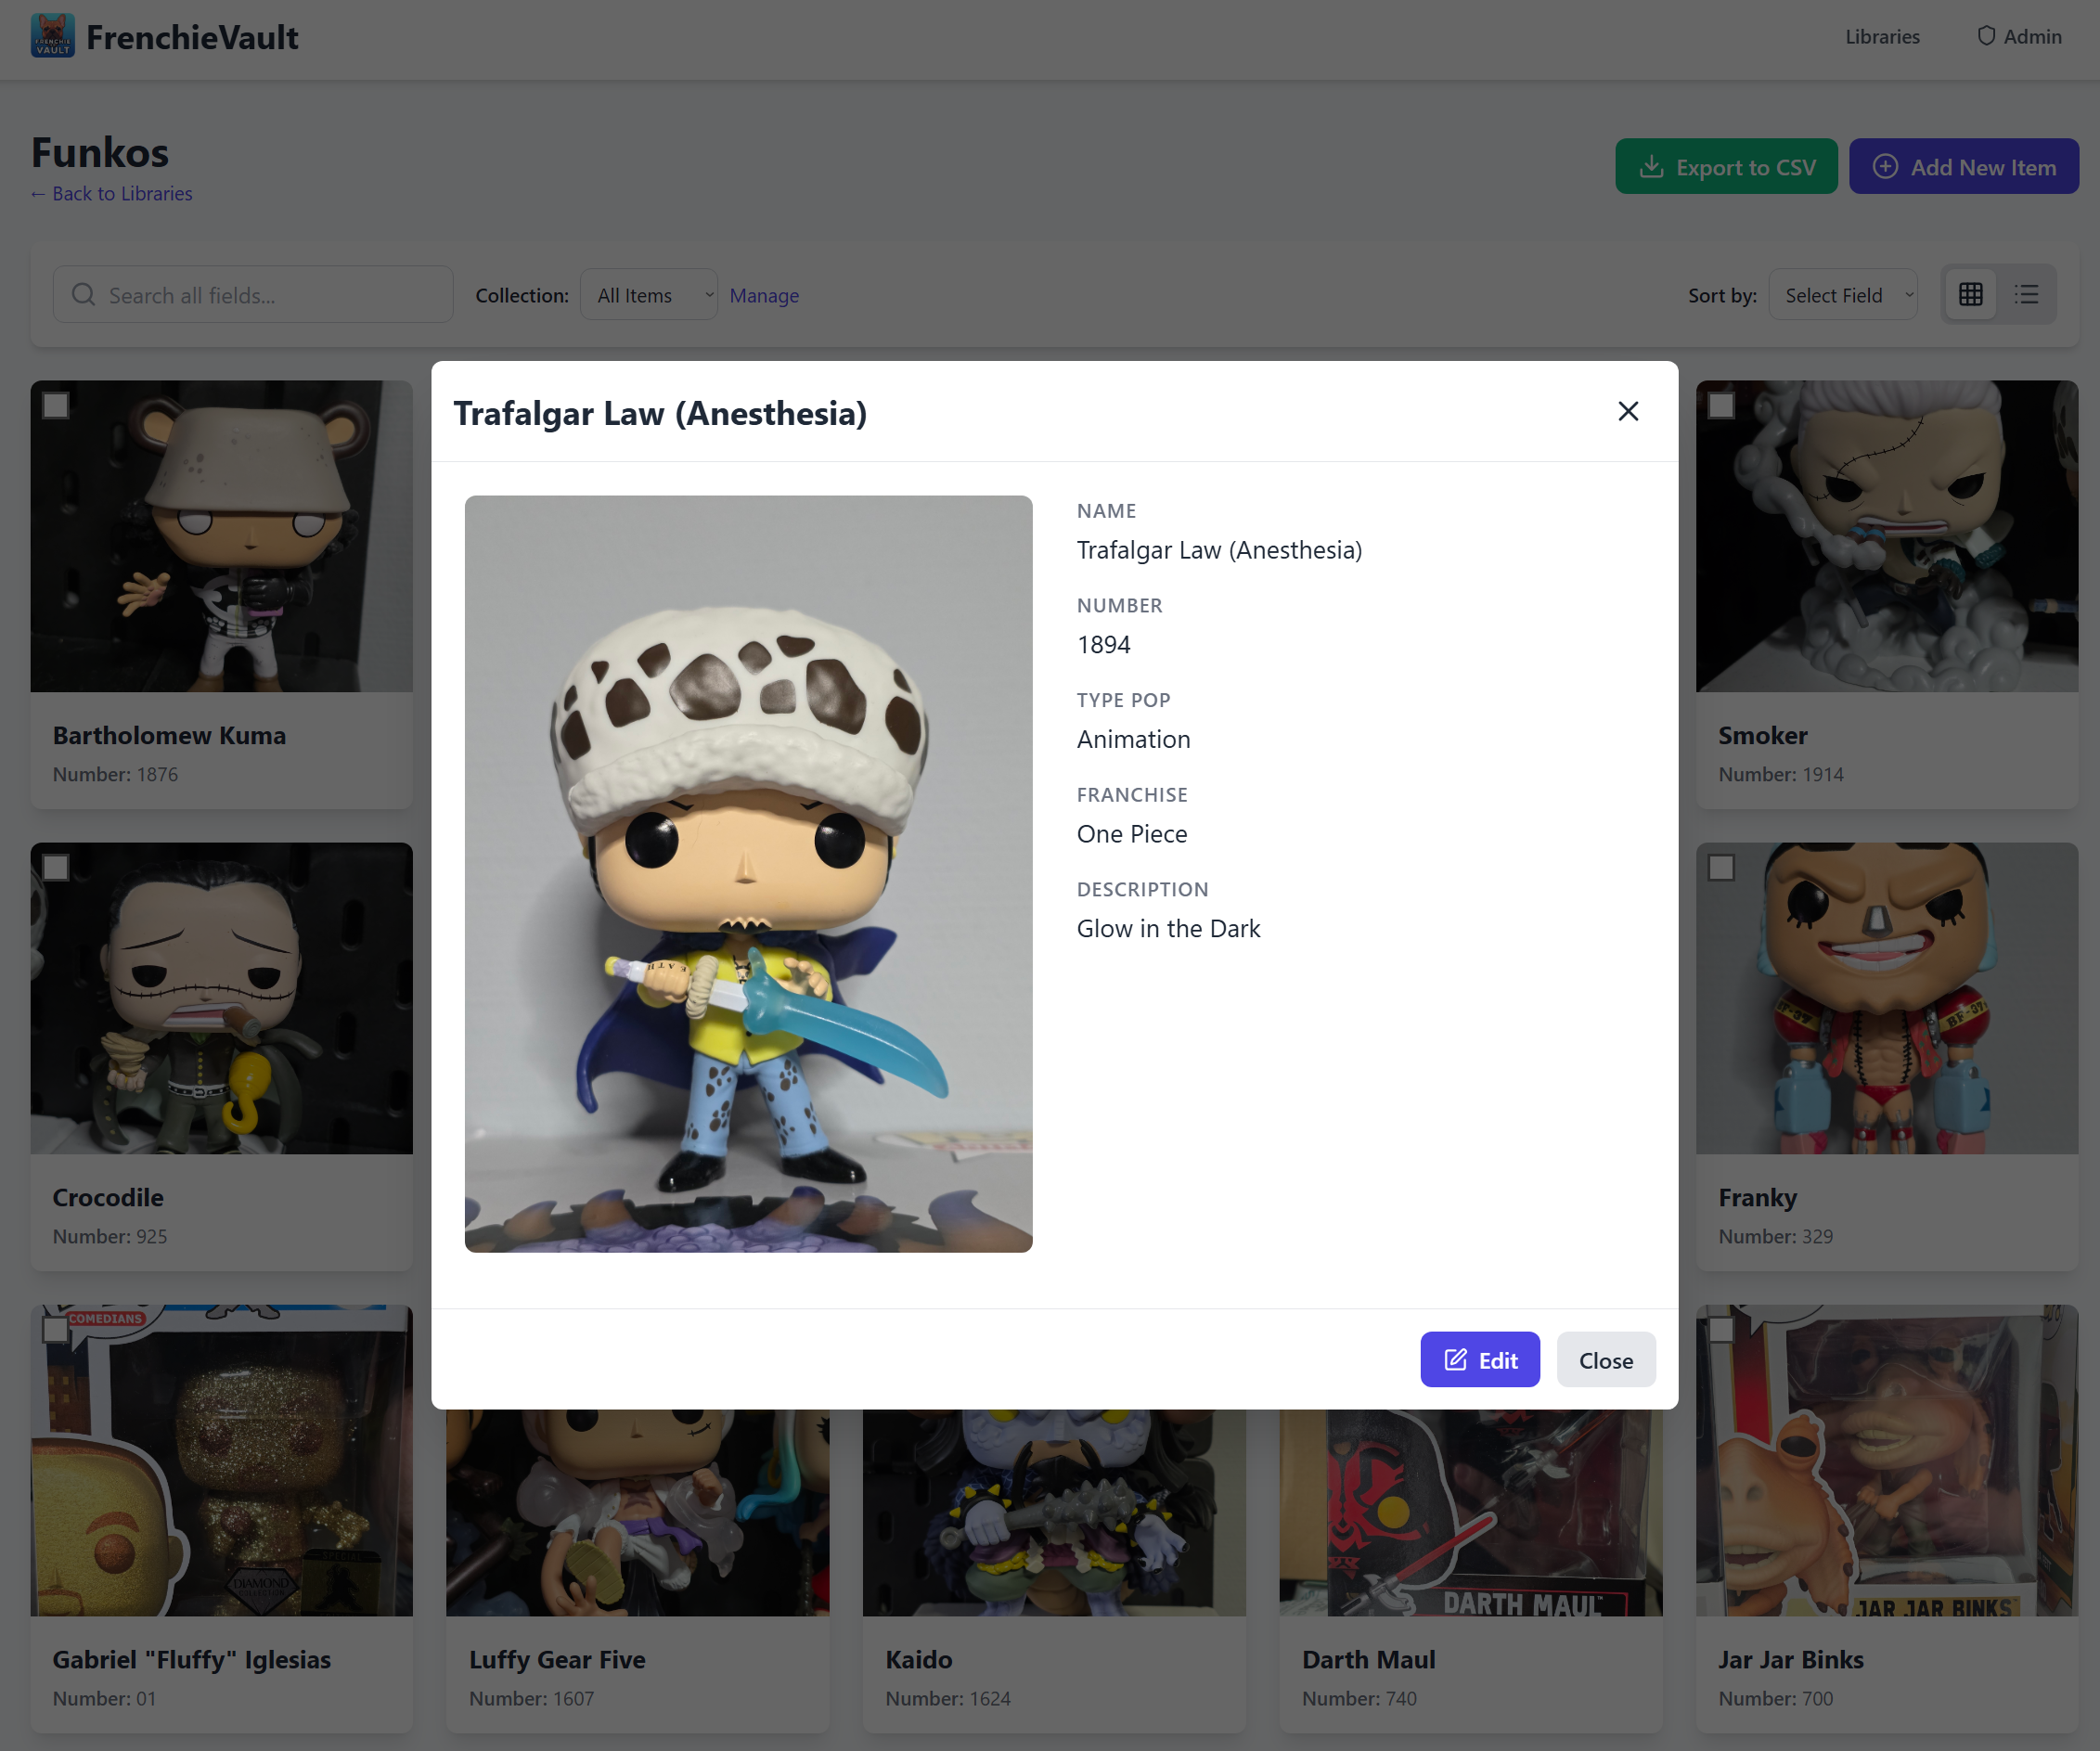Switch to grid view layout
This screenshot has width=2100, height=1751.
pos(1971,295)
